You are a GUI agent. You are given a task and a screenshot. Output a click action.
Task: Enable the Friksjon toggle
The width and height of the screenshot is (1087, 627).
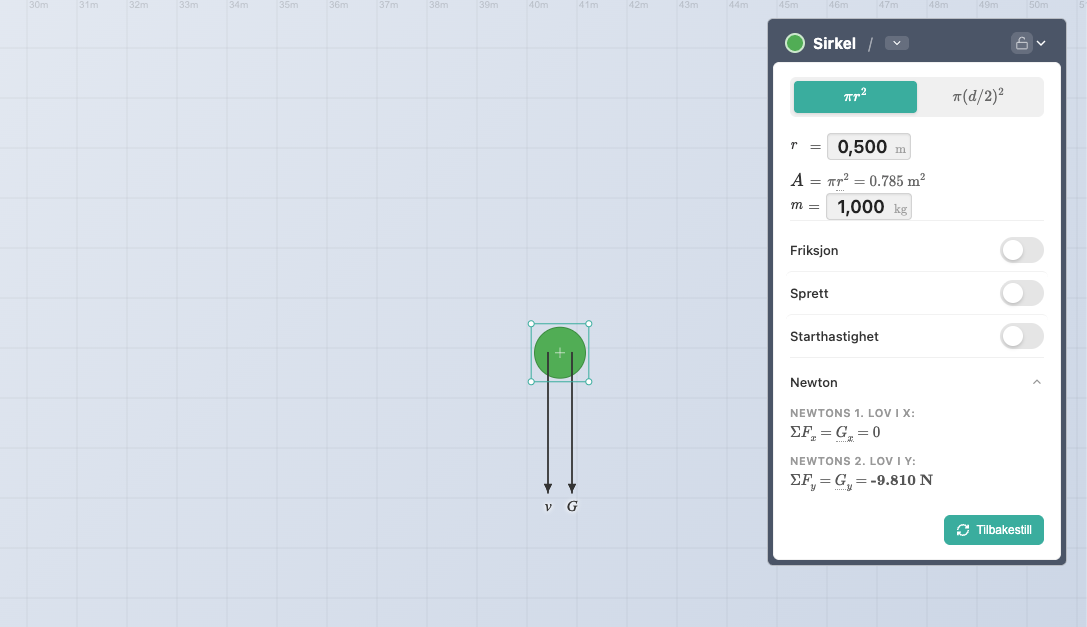1021,250
